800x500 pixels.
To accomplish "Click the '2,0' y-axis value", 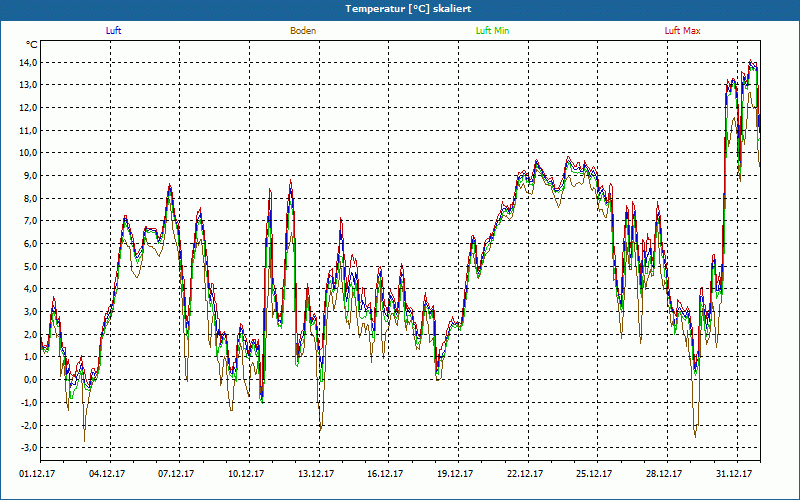I will 30,334.
